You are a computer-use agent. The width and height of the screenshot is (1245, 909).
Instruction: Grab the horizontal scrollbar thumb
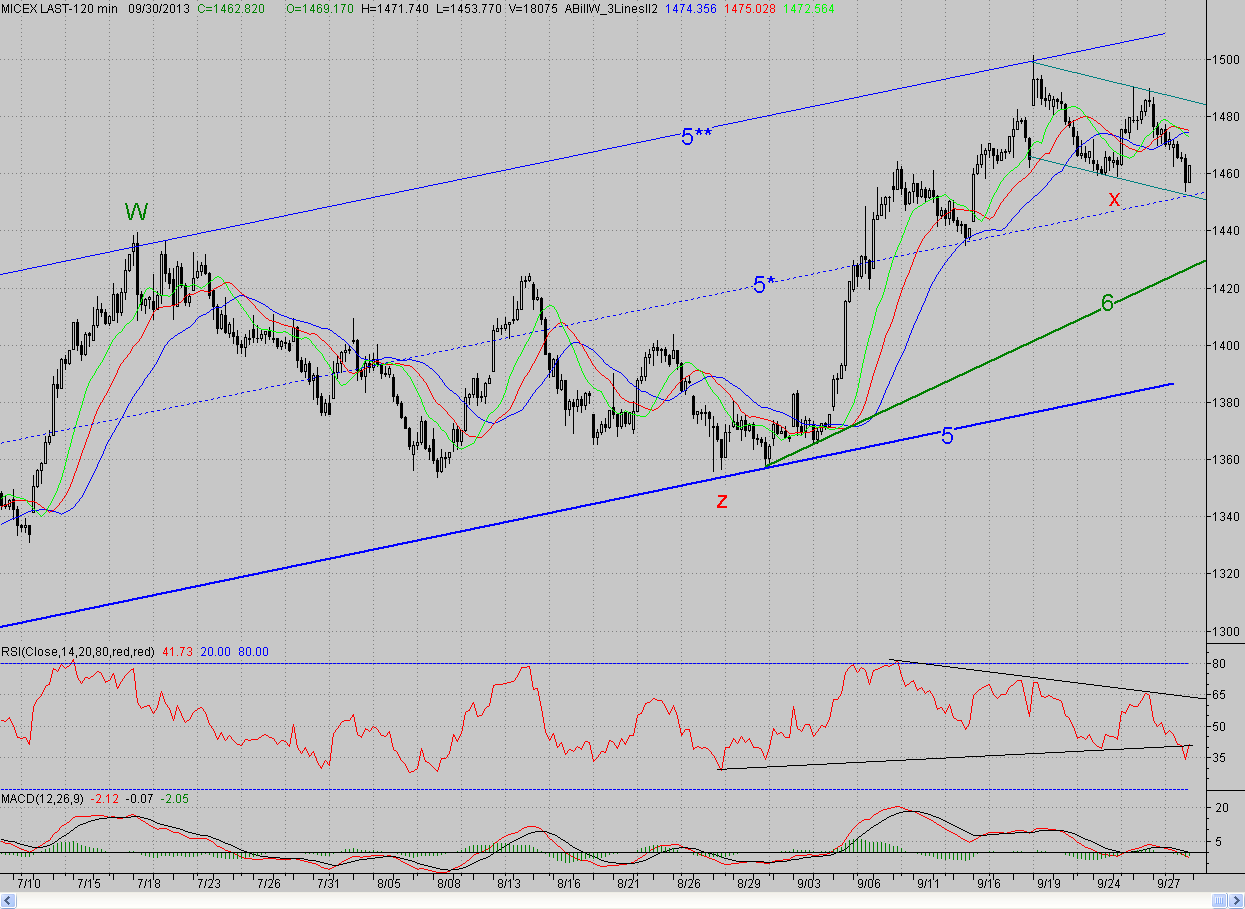pyautogui.click(x=1219, y=901)
